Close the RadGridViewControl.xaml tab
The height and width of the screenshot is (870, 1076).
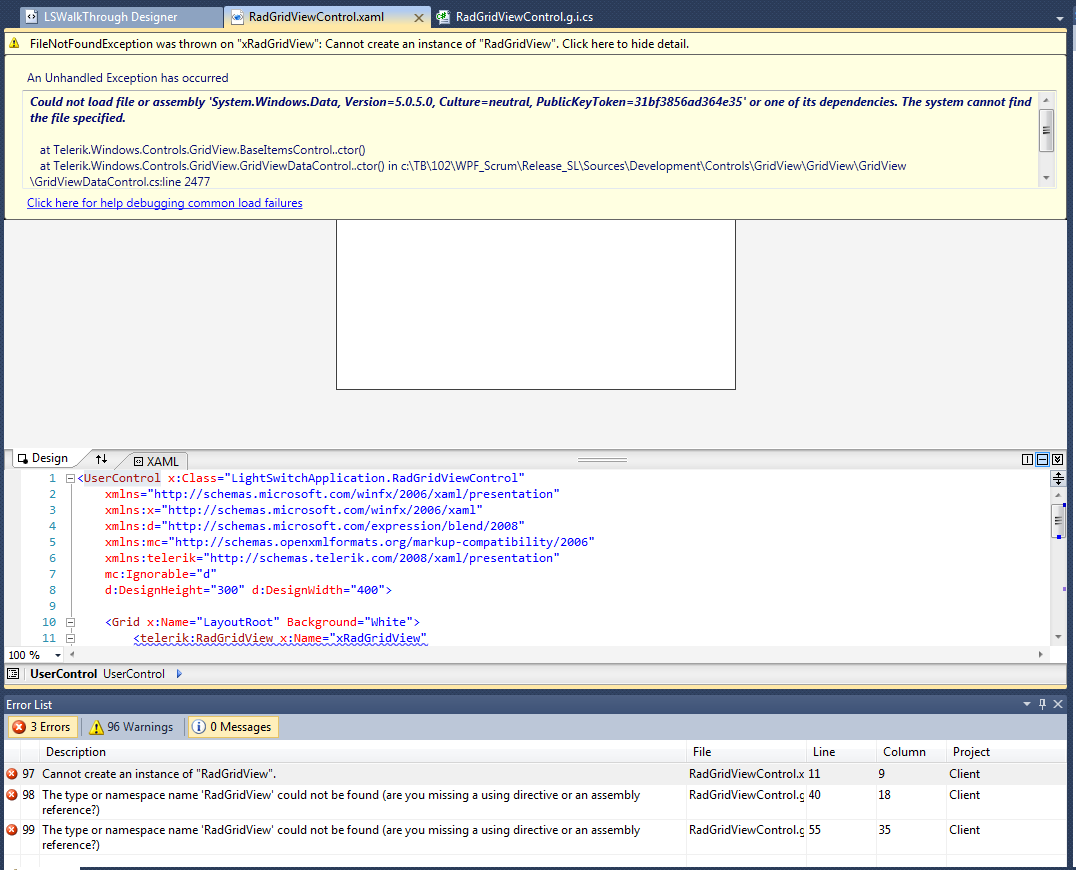click(419, 17)
